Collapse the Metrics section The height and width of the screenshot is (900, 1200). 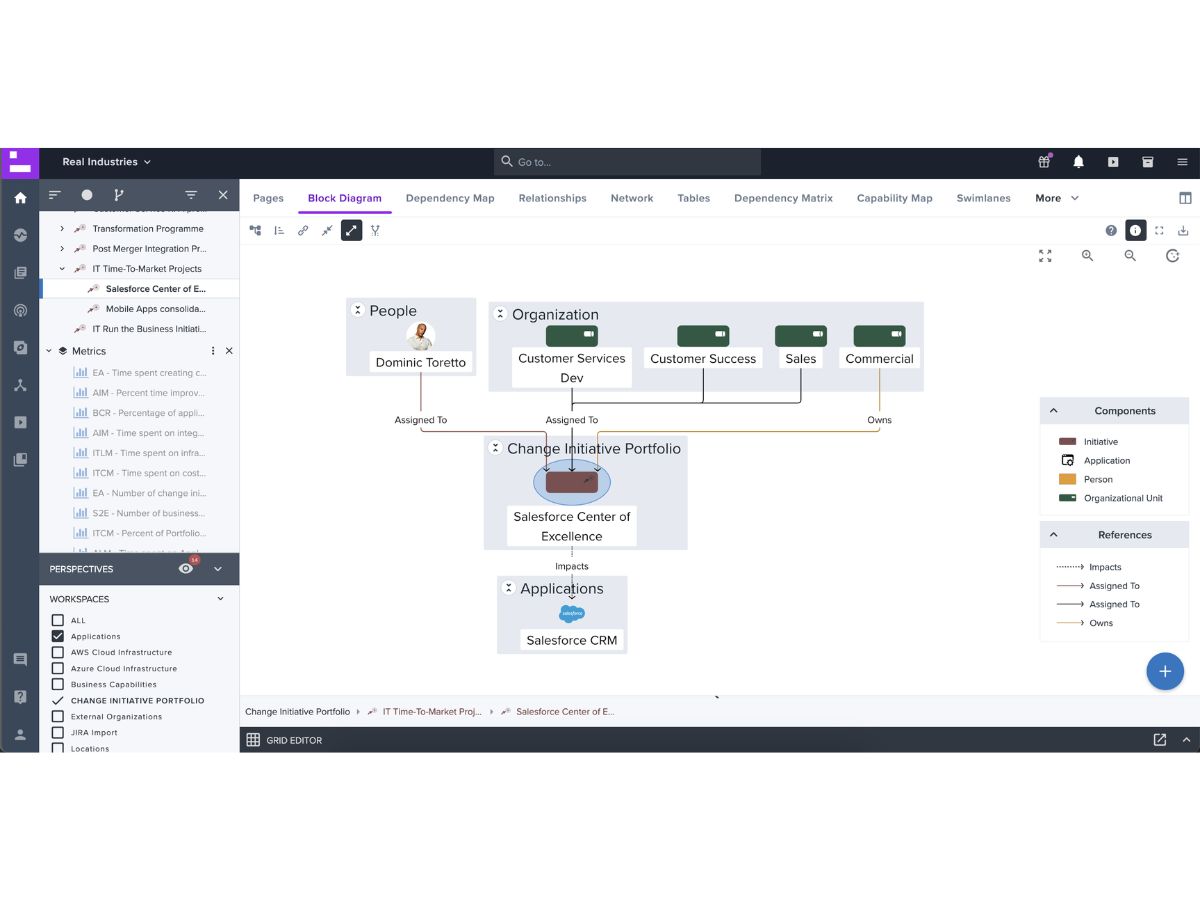(48, 351)
